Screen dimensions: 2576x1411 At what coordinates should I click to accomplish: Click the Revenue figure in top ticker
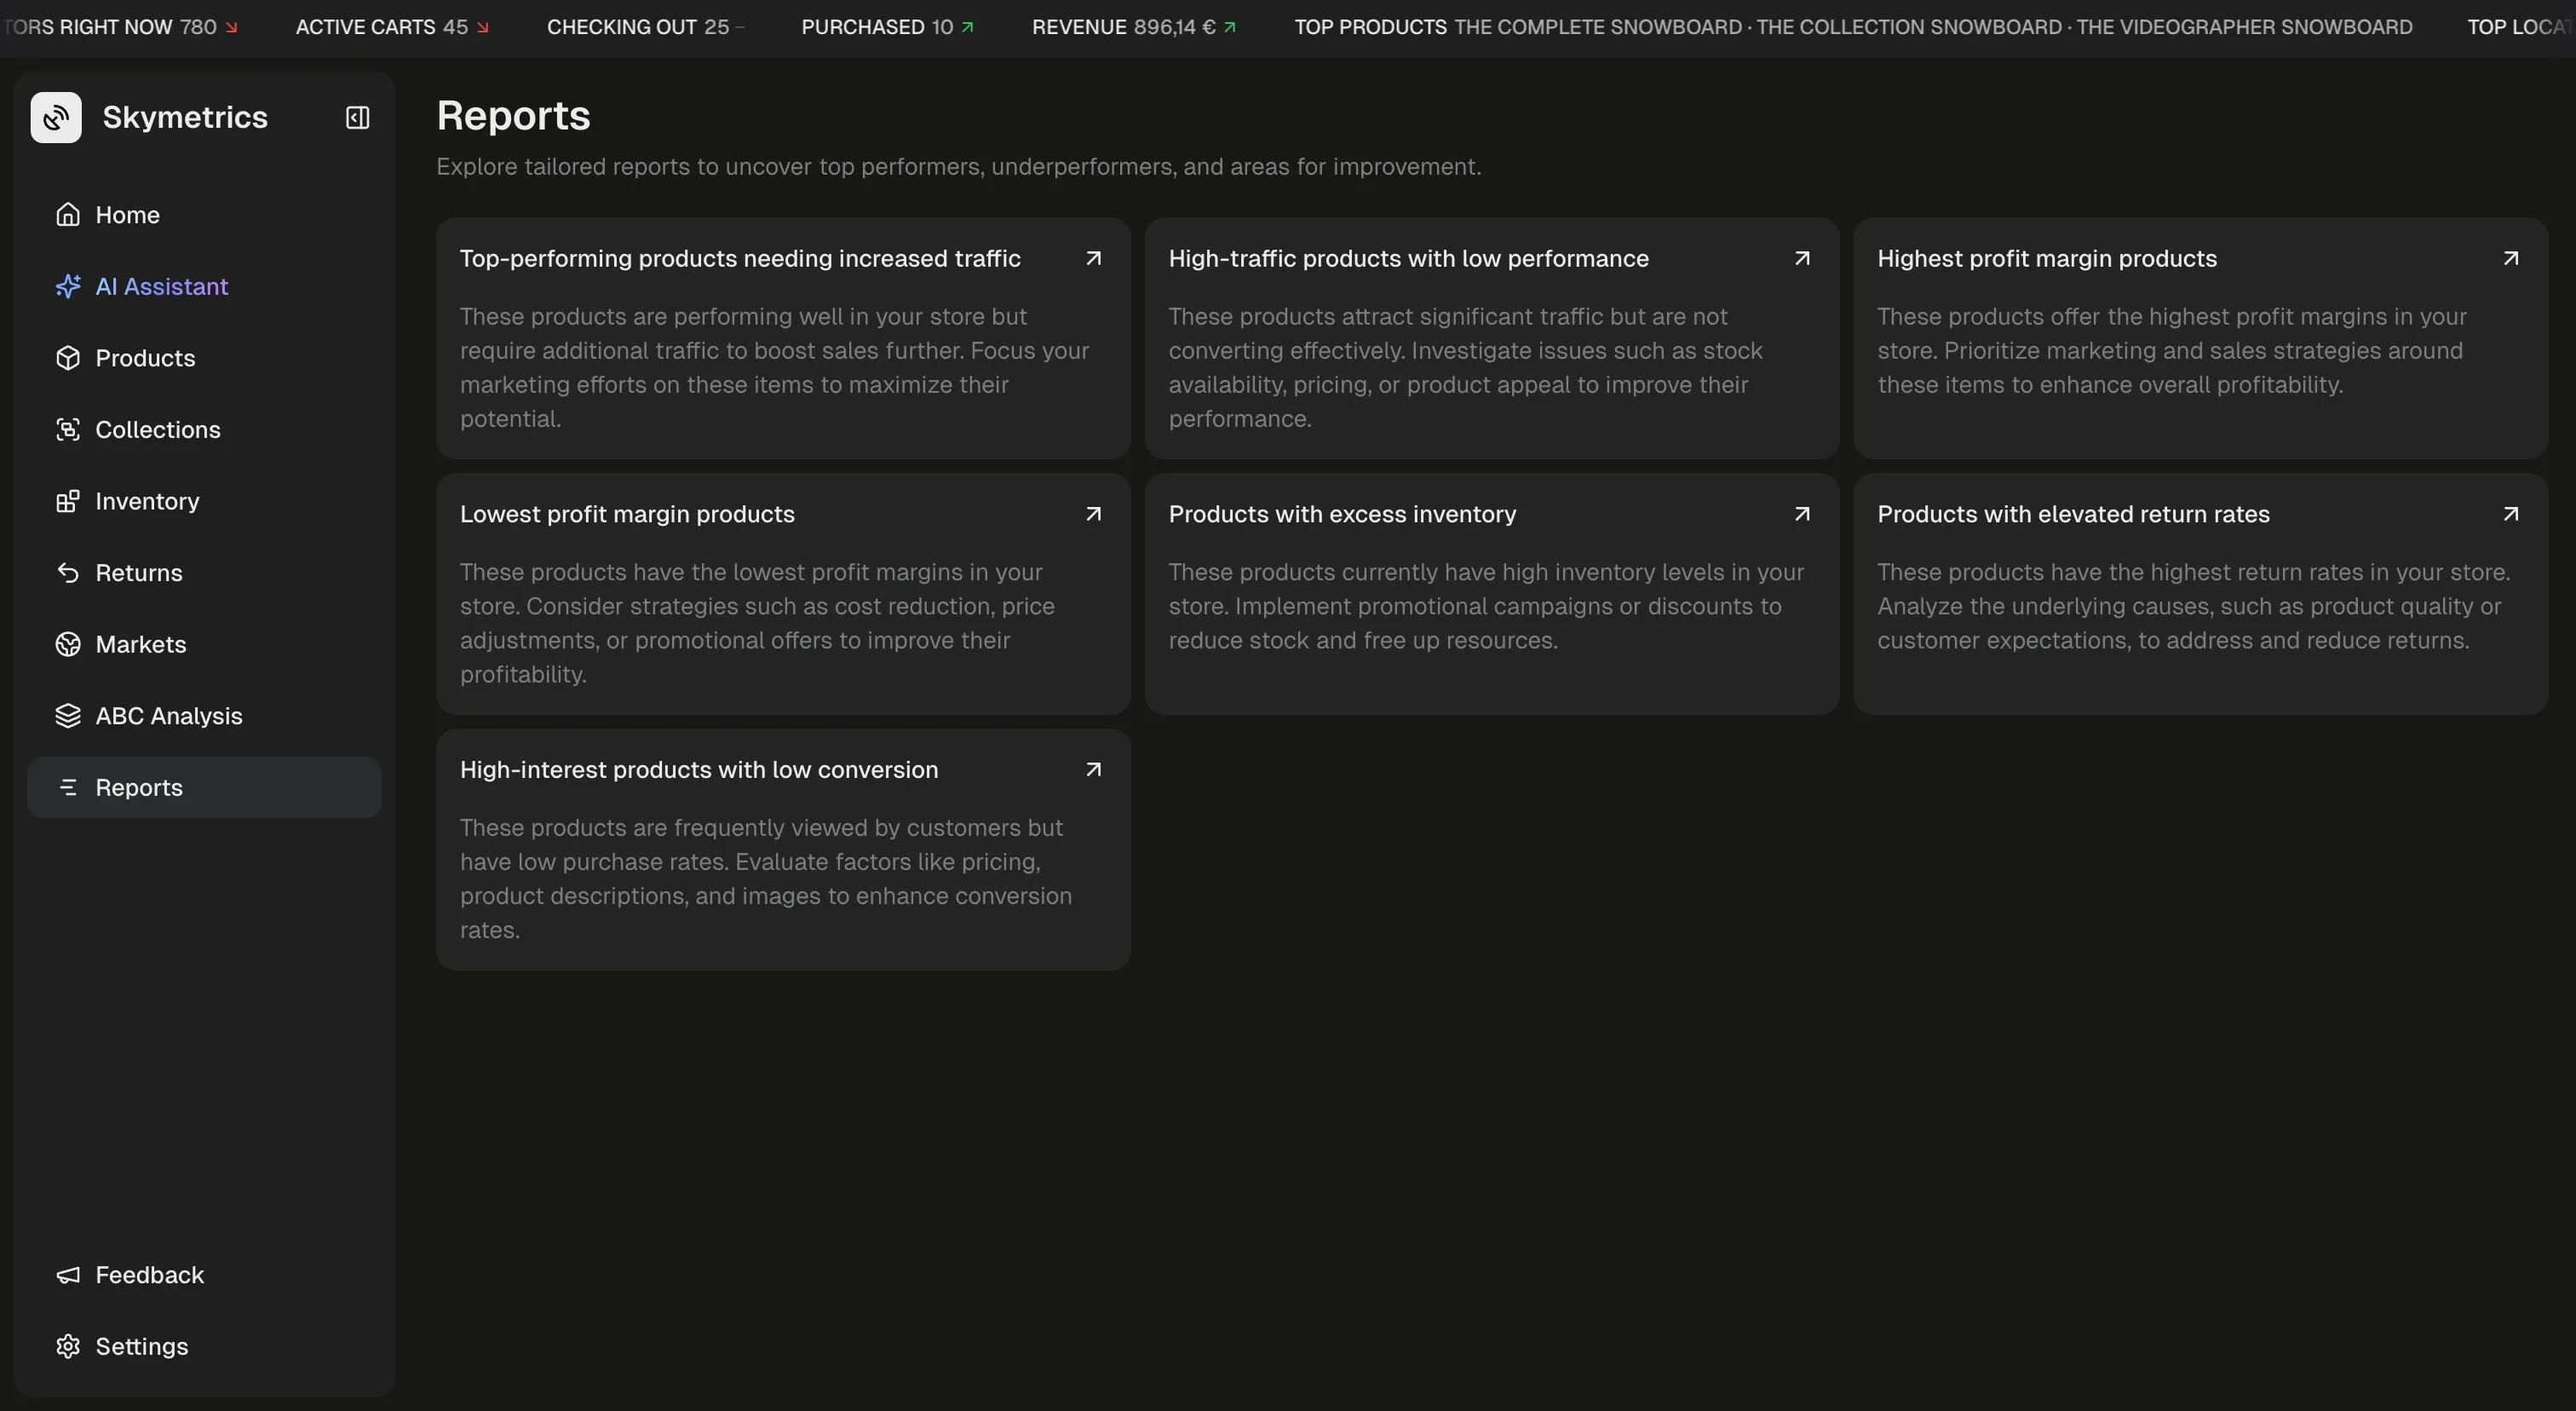click(x=1172, y=27)
